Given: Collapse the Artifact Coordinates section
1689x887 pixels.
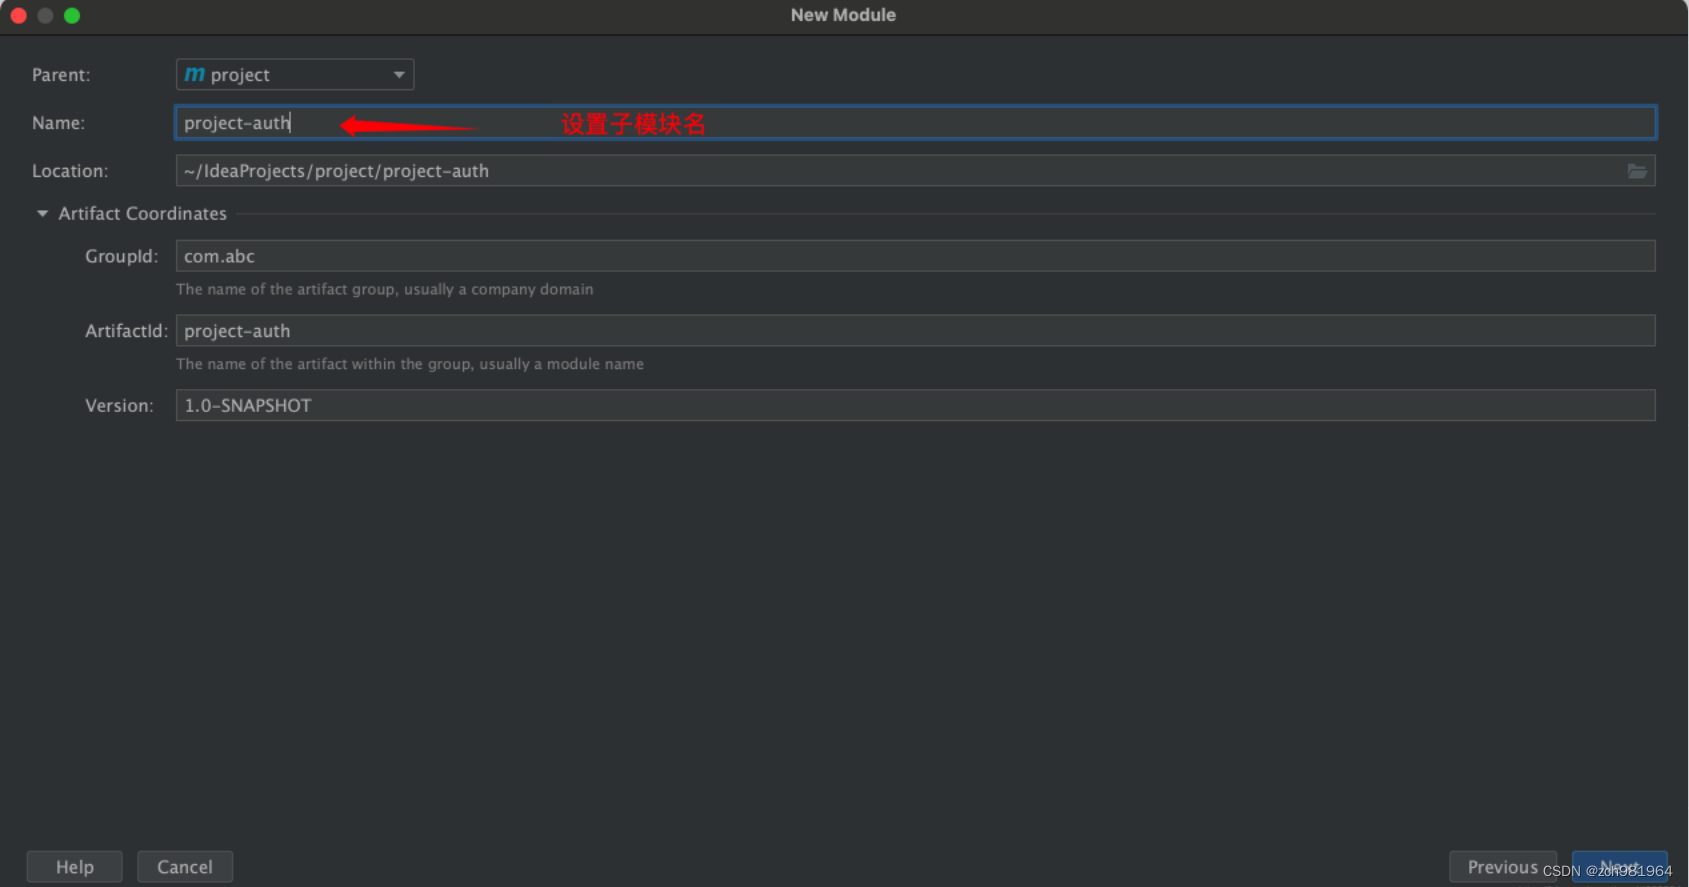Looking at the screenshot, I should pyautogui.click(x=42, y=214).
